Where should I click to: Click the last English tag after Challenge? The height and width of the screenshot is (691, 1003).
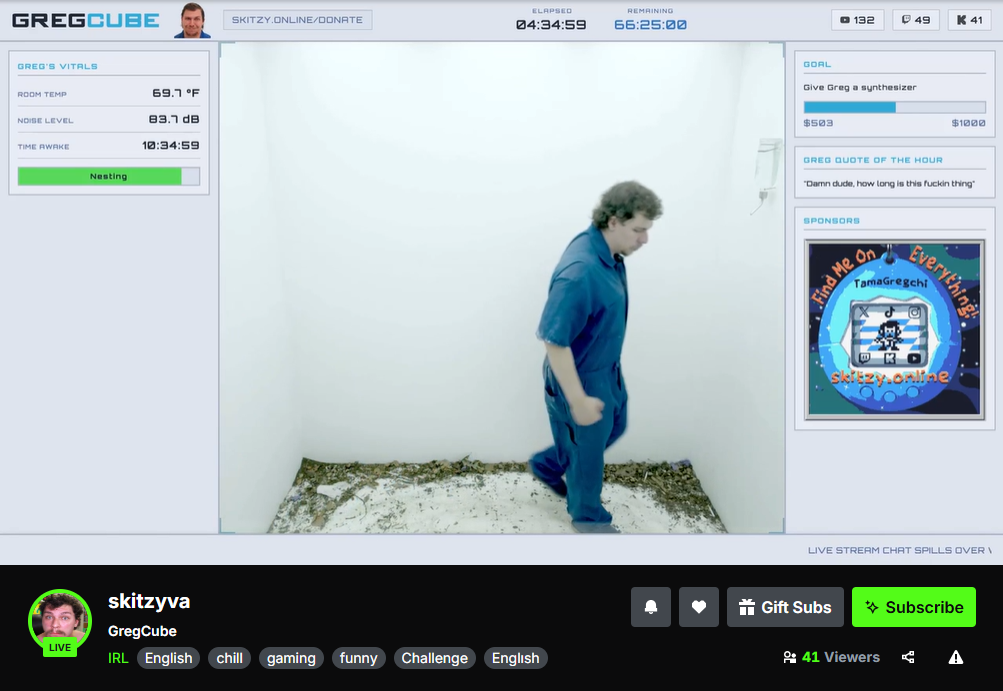(x=516, y=658)
